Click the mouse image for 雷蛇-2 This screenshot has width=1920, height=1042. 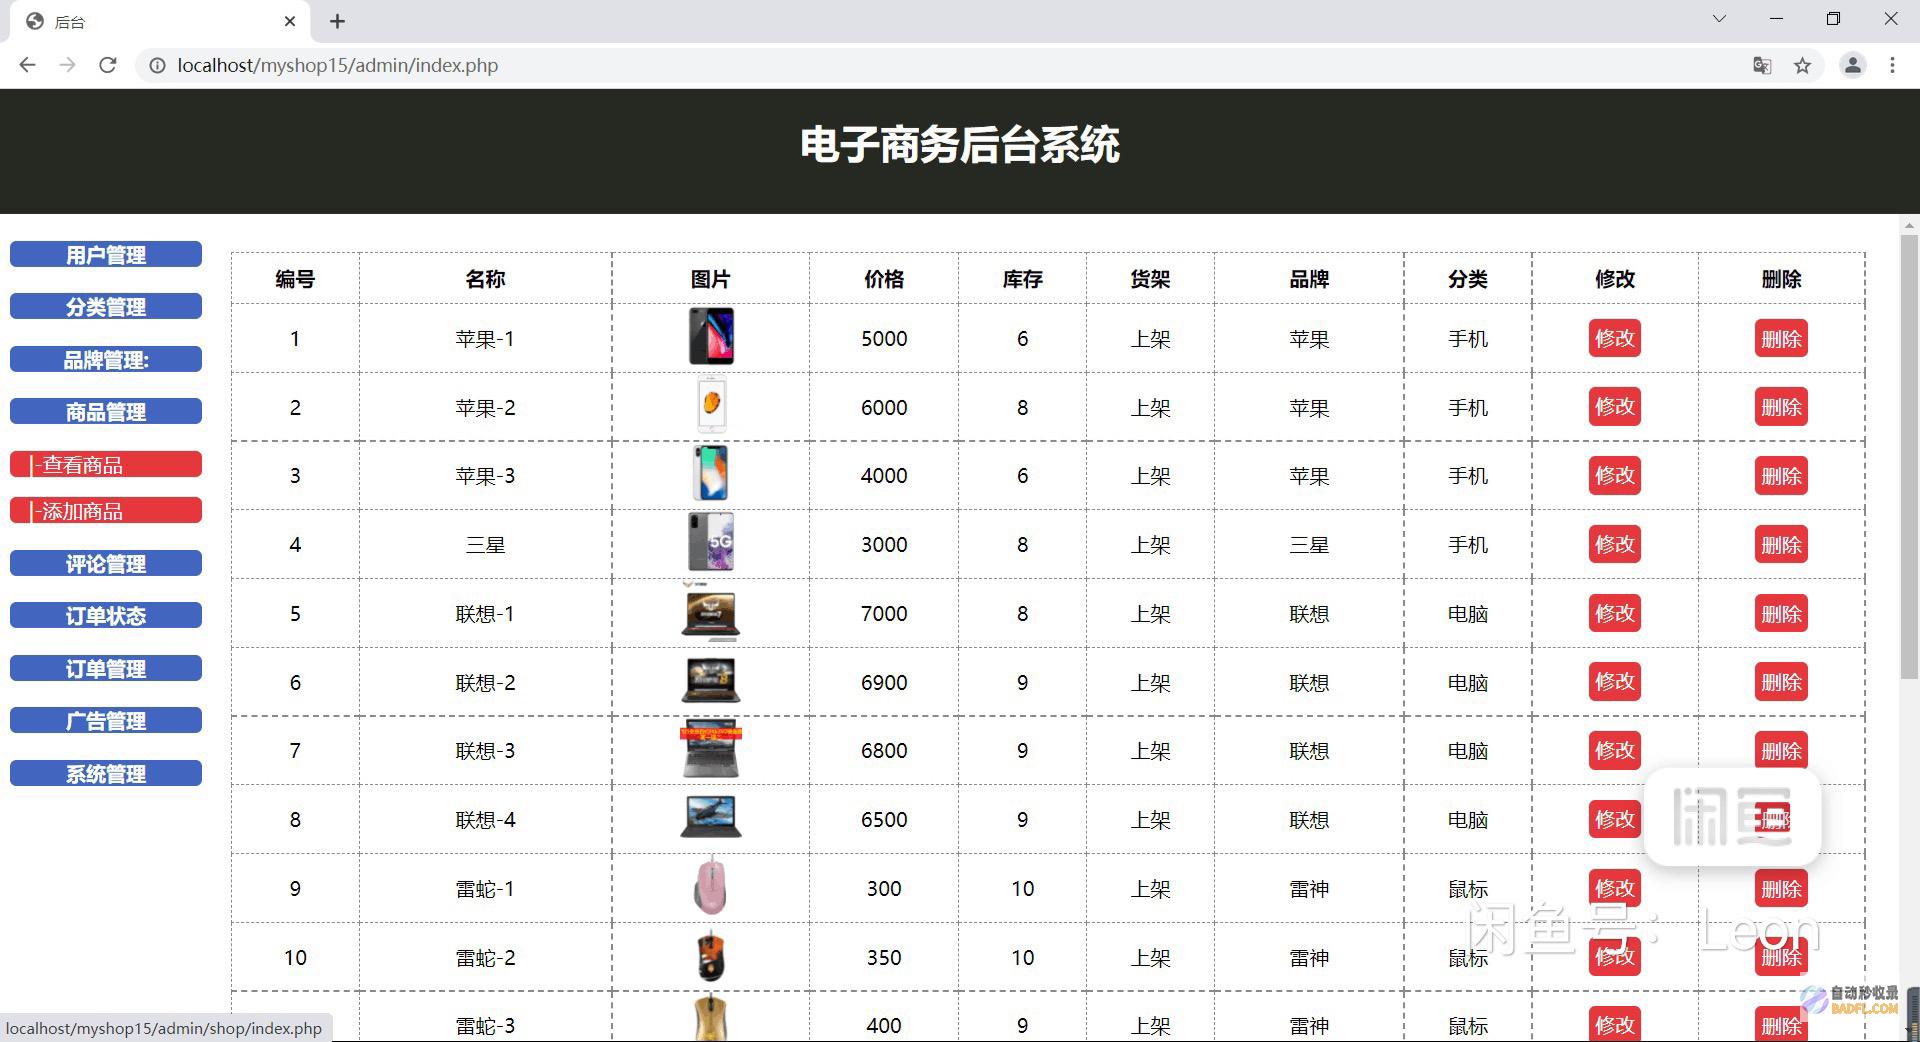pos(711,955)
